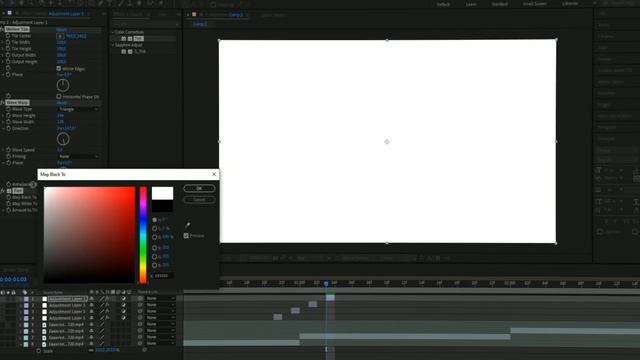Toggle stopwatch for Output Height property

pos(8,62)
